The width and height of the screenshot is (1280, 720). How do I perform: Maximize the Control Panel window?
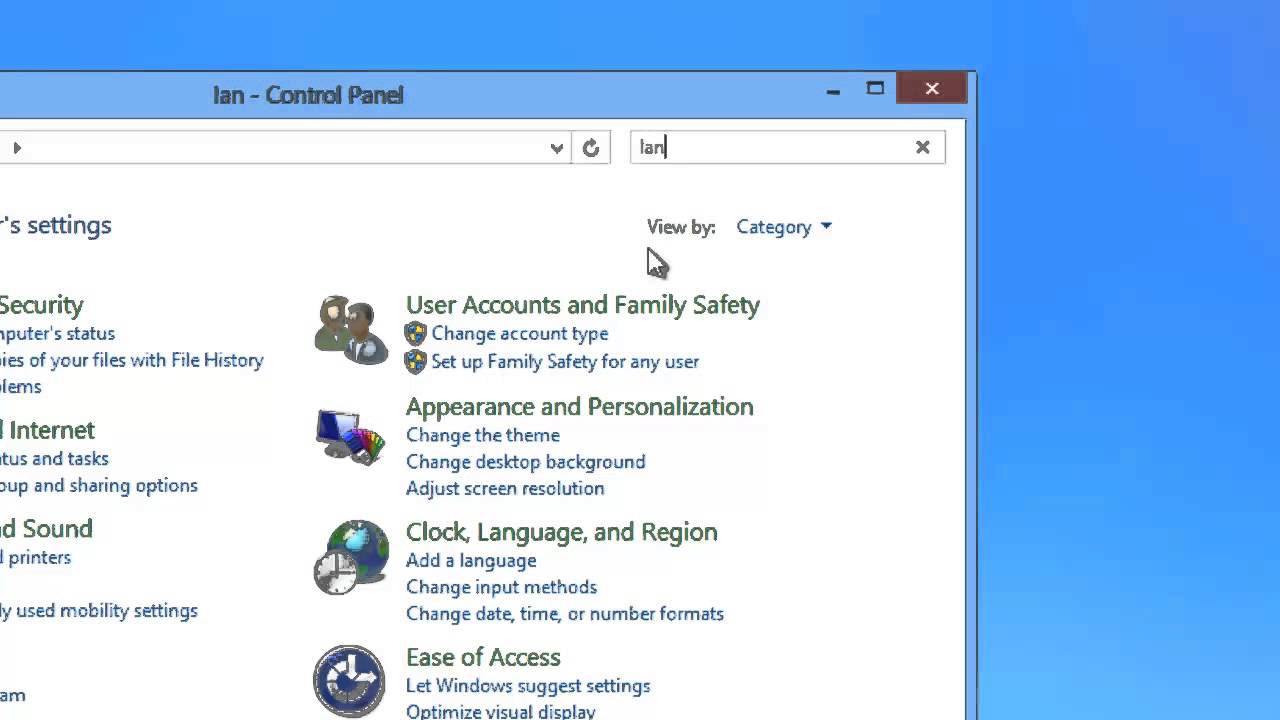click(x=875, y=89)
